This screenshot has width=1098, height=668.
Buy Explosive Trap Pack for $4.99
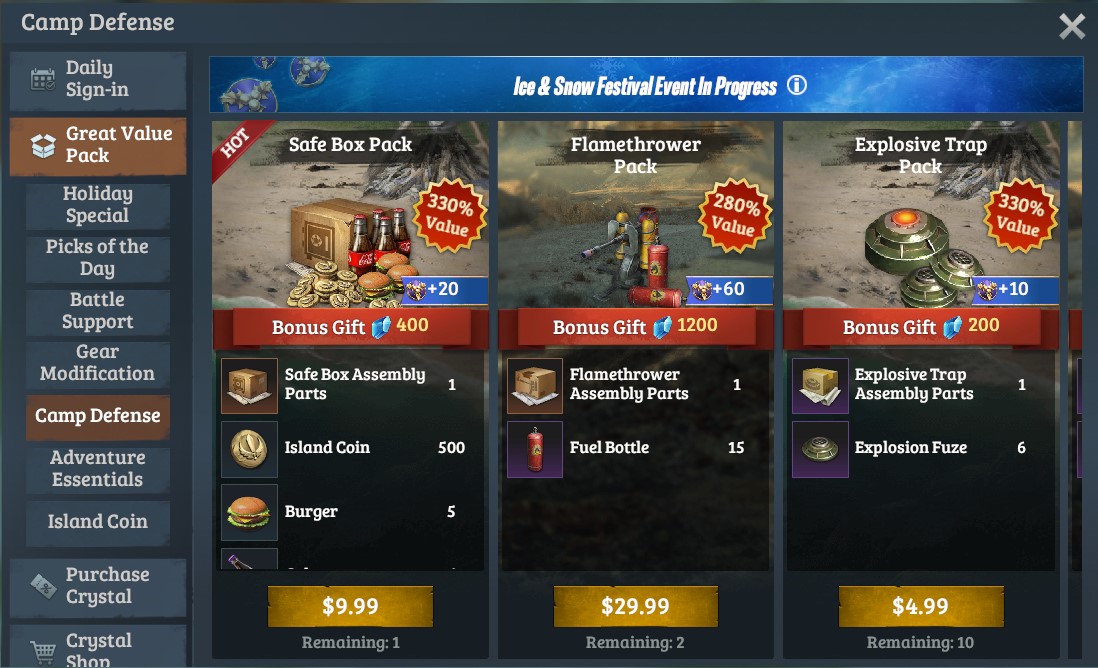pyautogui.click(x=921, y=606)
